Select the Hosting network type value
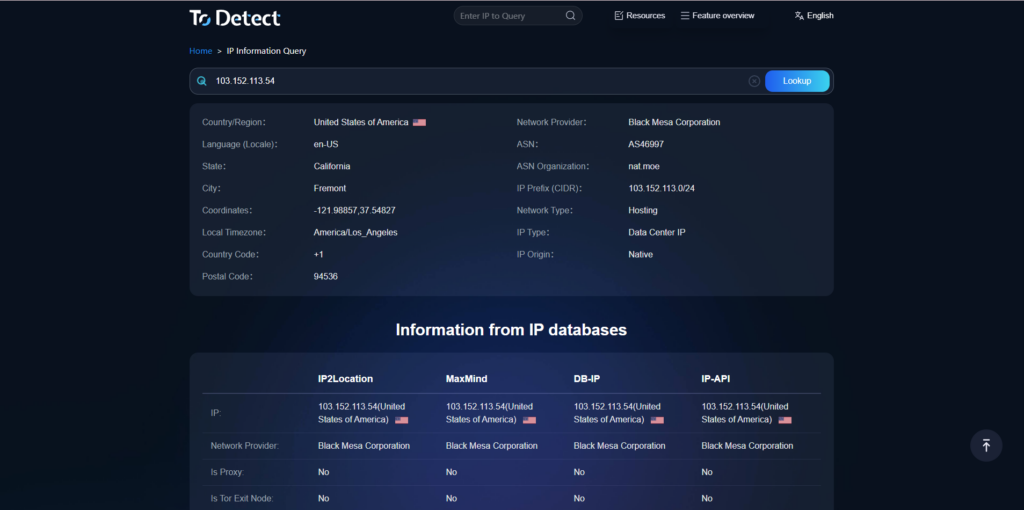1024x510 pixels. (643, 210)
